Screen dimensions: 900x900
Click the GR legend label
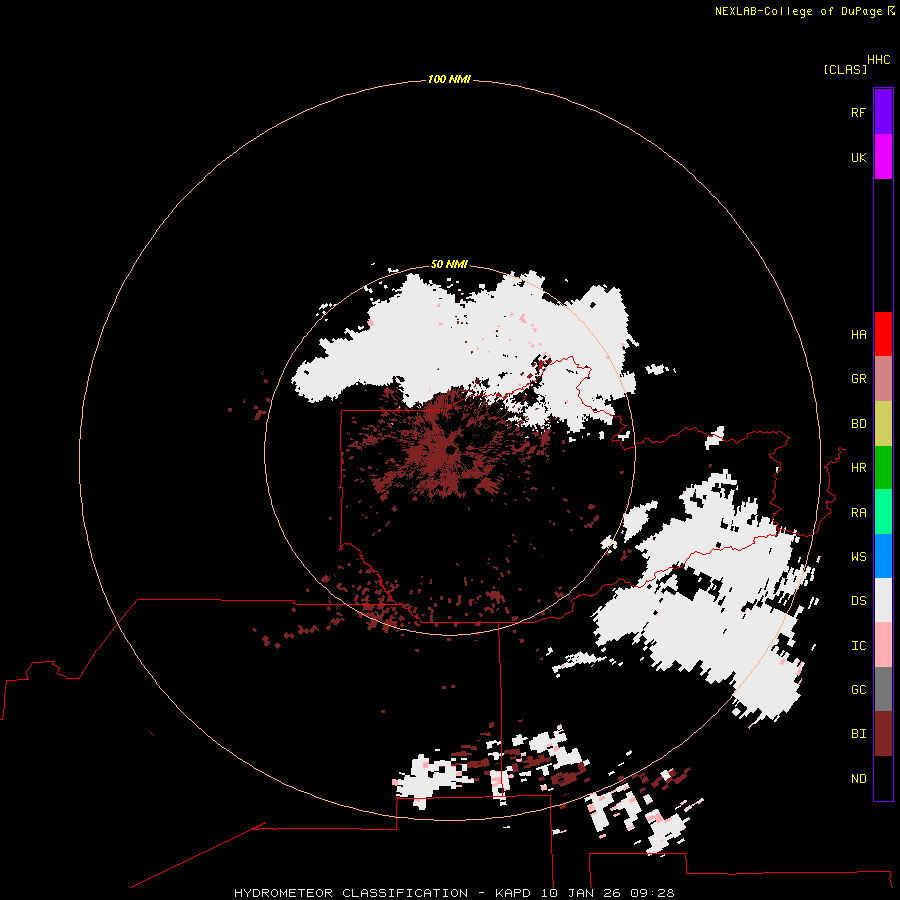858,379
